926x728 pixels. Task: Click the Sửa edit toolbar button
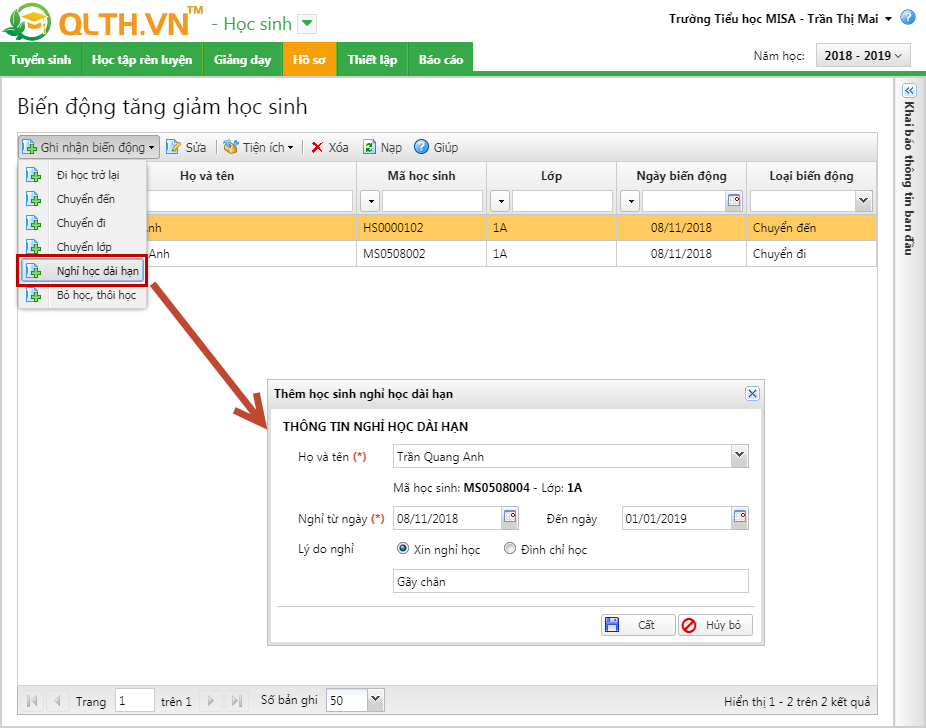[x=186, y=147]
